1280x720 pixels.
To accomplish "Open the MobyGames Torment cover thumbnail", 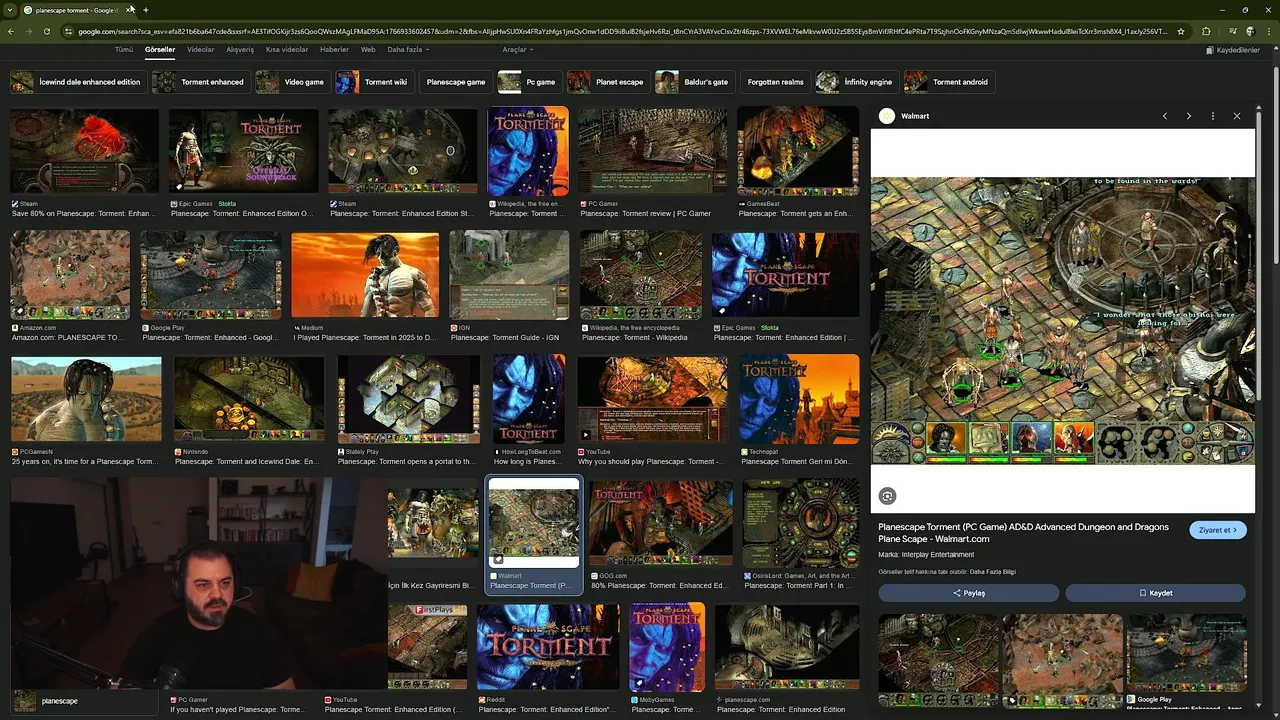I will (x=667, y=647).
